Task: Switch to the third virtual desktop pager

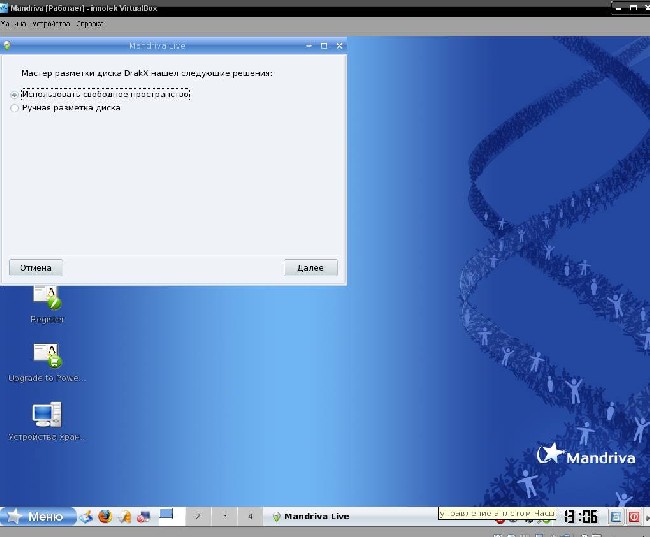Action: coord(225,516)
